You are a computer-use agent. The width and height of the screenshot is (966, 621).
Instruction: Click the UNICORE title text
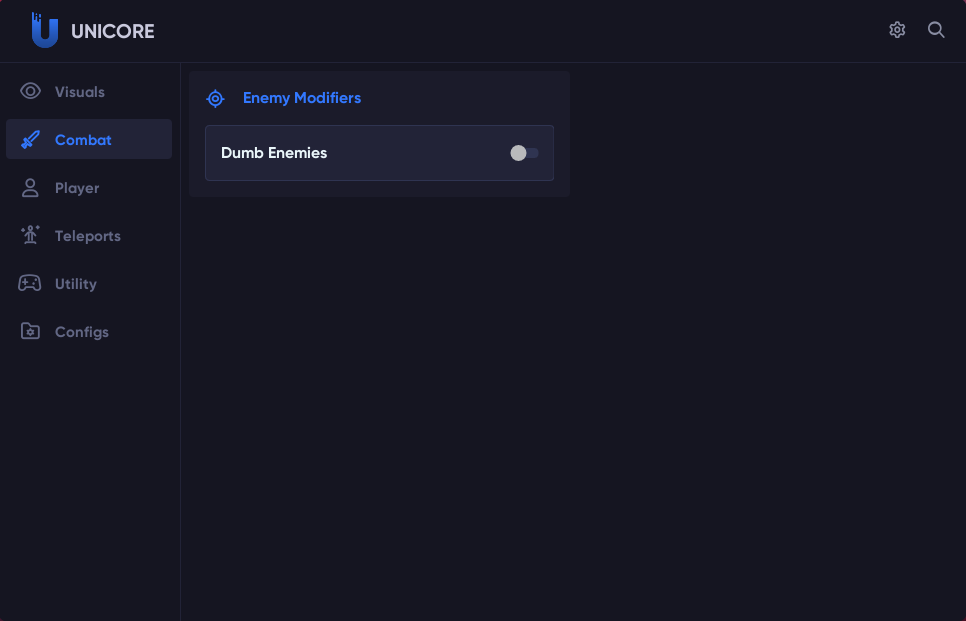(113, 31)
